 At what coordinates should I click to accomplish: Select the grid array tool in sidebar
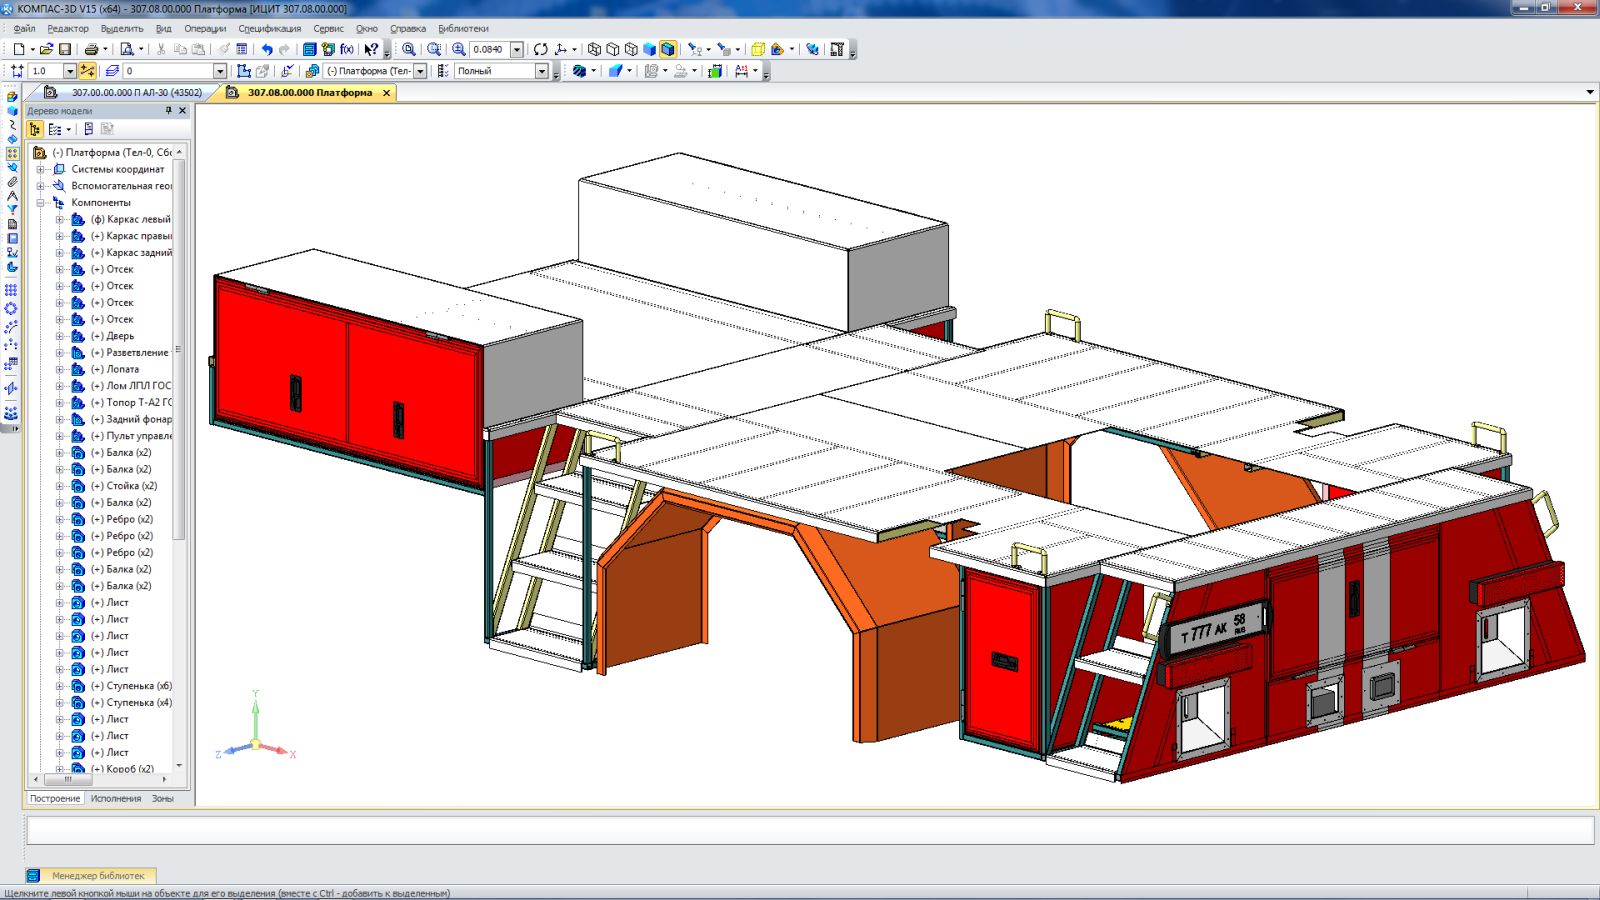(11, 290)
